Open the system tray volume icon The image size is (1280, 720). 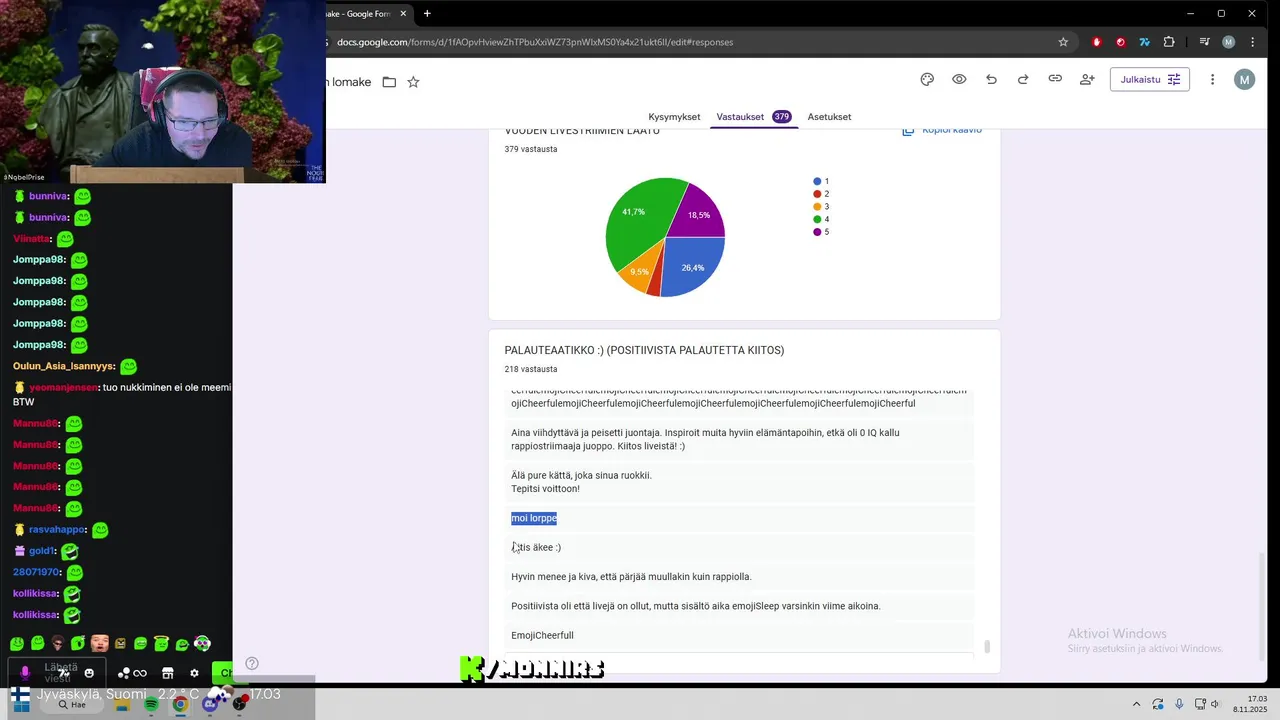[1215, 704]
